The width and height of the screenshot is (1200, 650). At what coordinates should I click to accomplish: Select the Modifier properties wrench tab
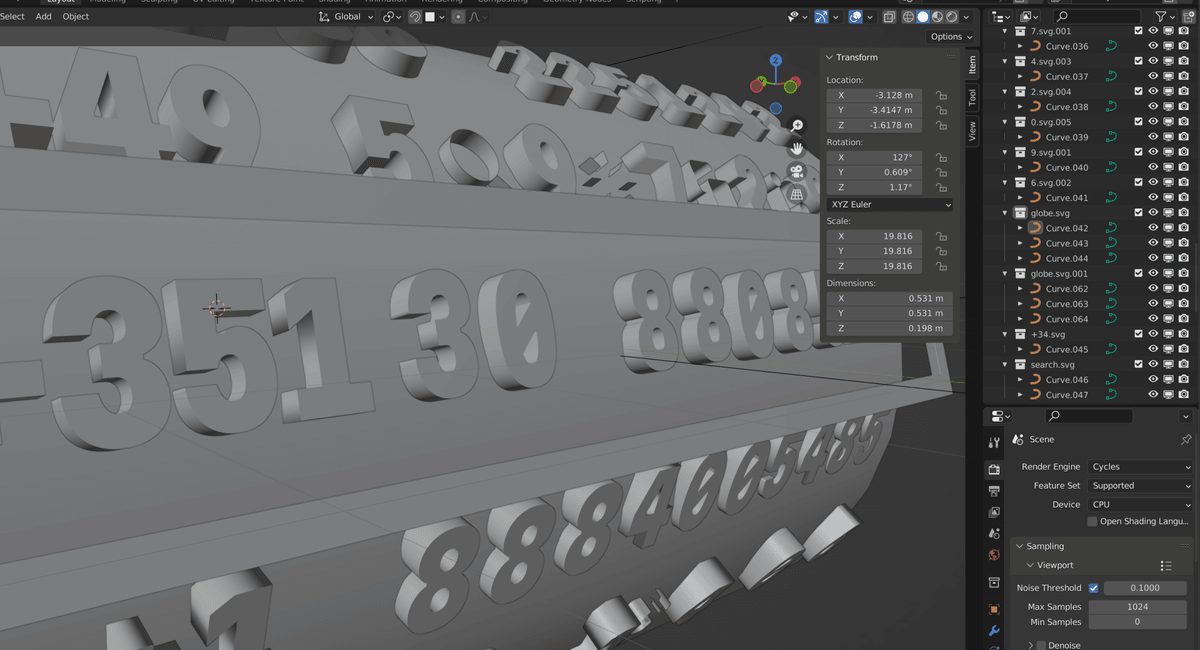[994, 629]
